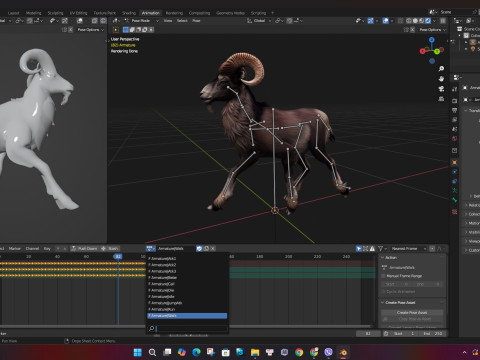The height and width of the screenshot is (360, 480).
Task: Switch to the Compositing workspace tab
Action: 199,13
